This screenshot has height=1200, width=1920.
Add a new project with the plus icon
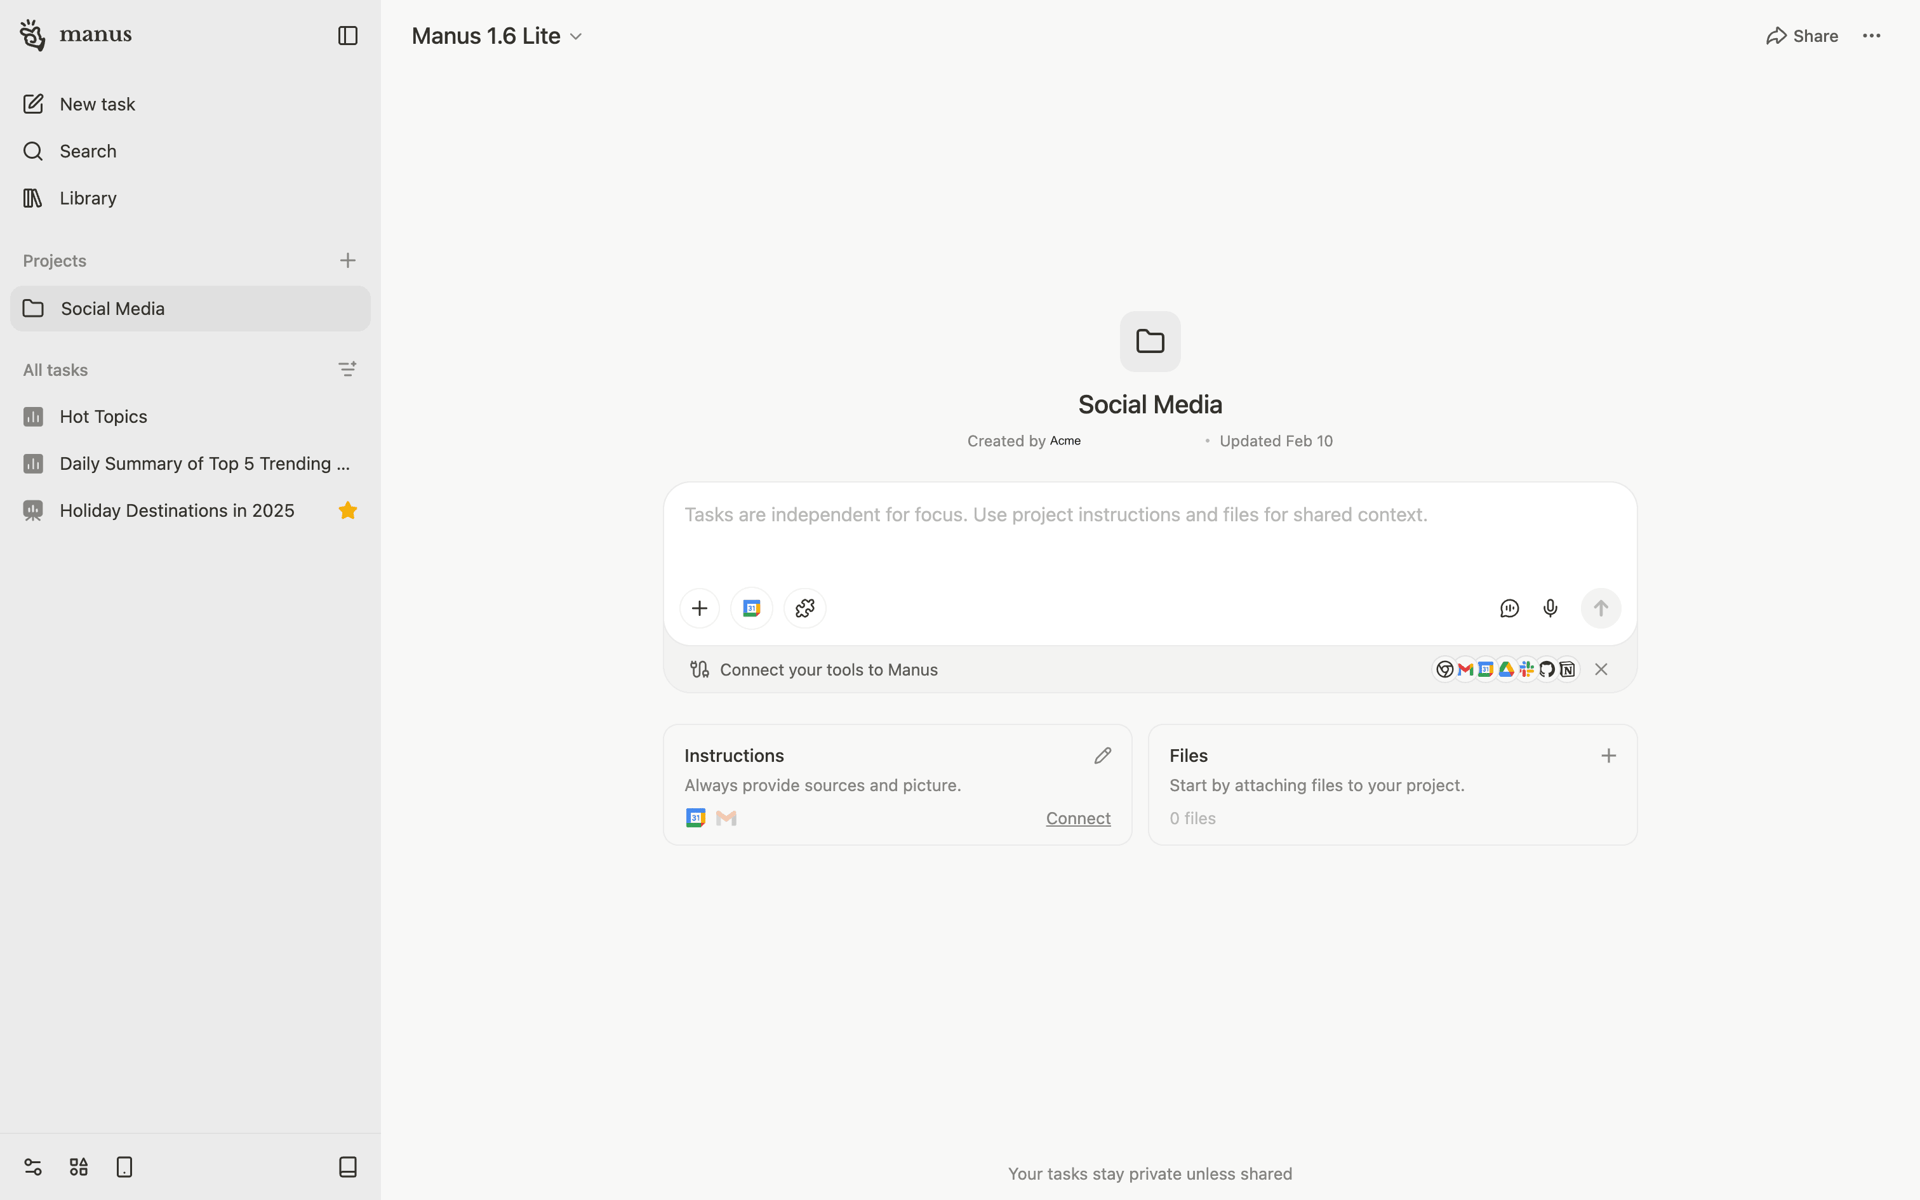(348, 261)
